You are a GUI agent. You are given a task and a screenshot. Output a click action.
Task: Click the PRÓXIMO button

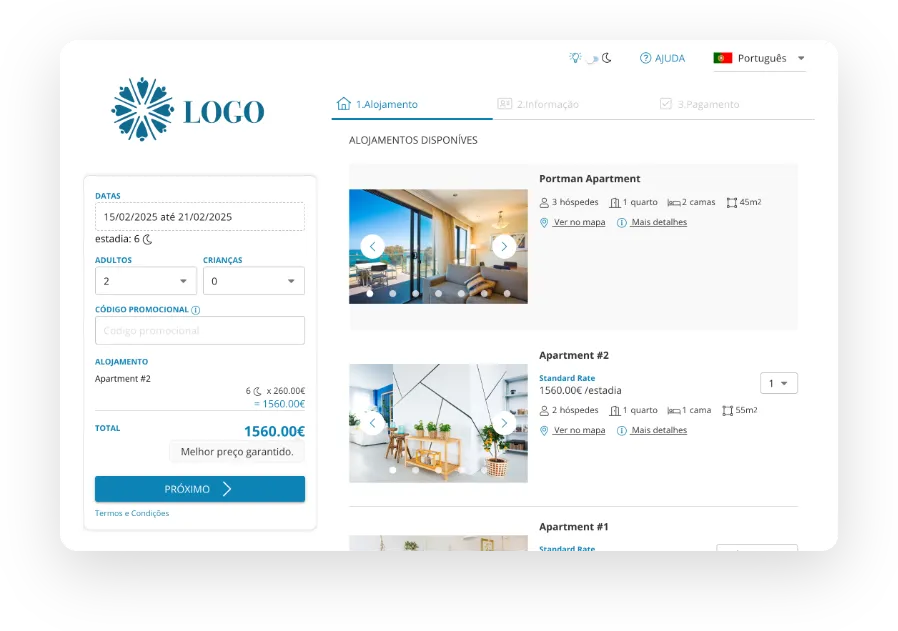pyautogui.click(x=200, y=489)
